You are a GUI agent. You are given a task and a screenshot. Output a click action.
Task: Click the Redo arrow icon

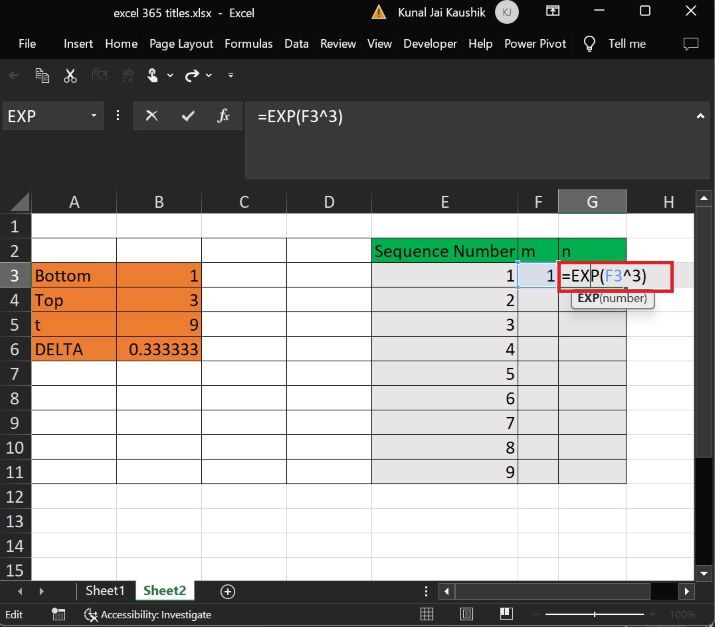pyautogui.click(x=192, y=75)
